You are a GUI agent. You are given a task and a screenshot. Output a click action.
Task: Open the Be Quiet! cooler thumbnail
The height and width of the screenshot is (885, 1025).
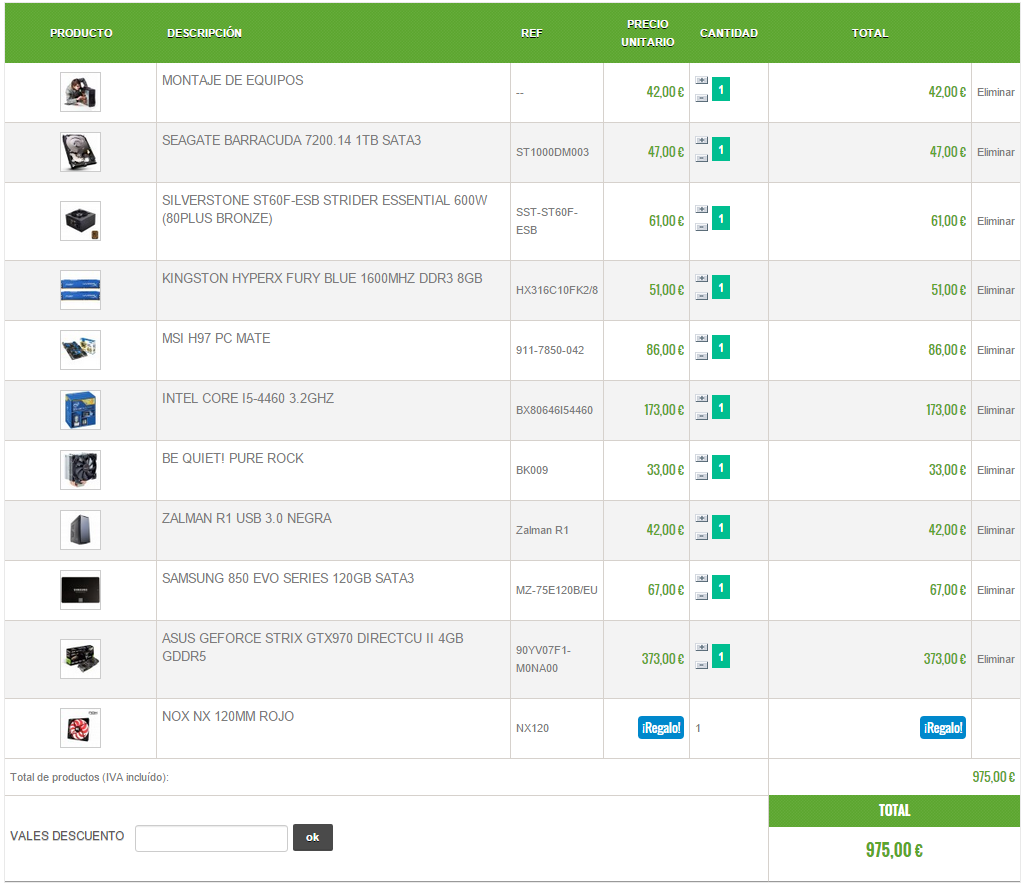(x=80, y=470)
